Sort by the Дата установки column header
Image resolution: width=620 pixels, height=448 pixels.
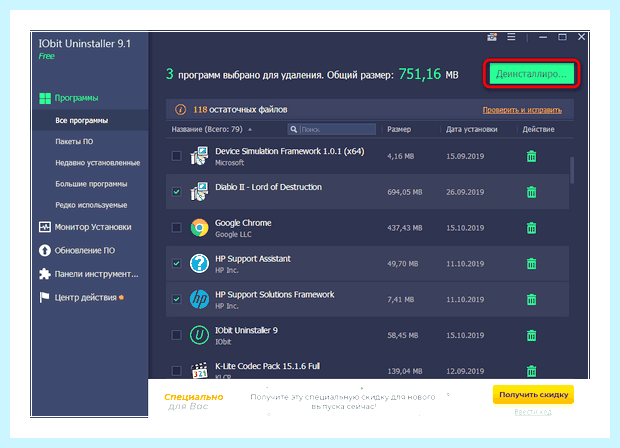(472, 129)
